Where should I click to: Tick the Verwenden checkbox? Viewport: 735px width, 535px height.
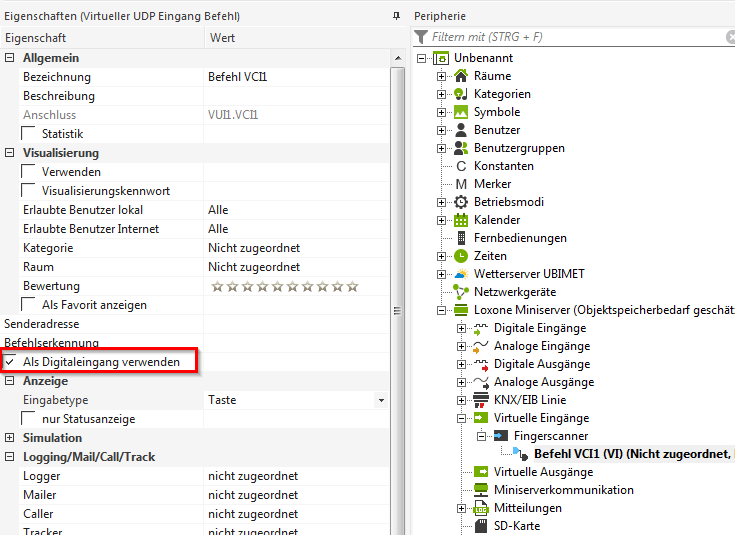pos(29,172)
